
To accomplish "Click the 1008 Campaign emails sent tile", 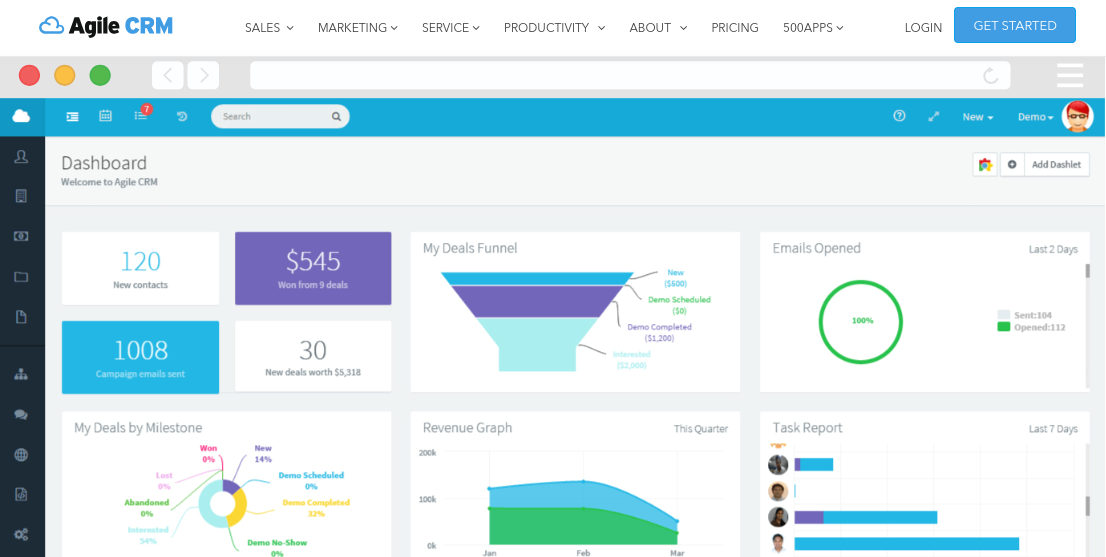I will pyautogui.click(x=140, y=357).
